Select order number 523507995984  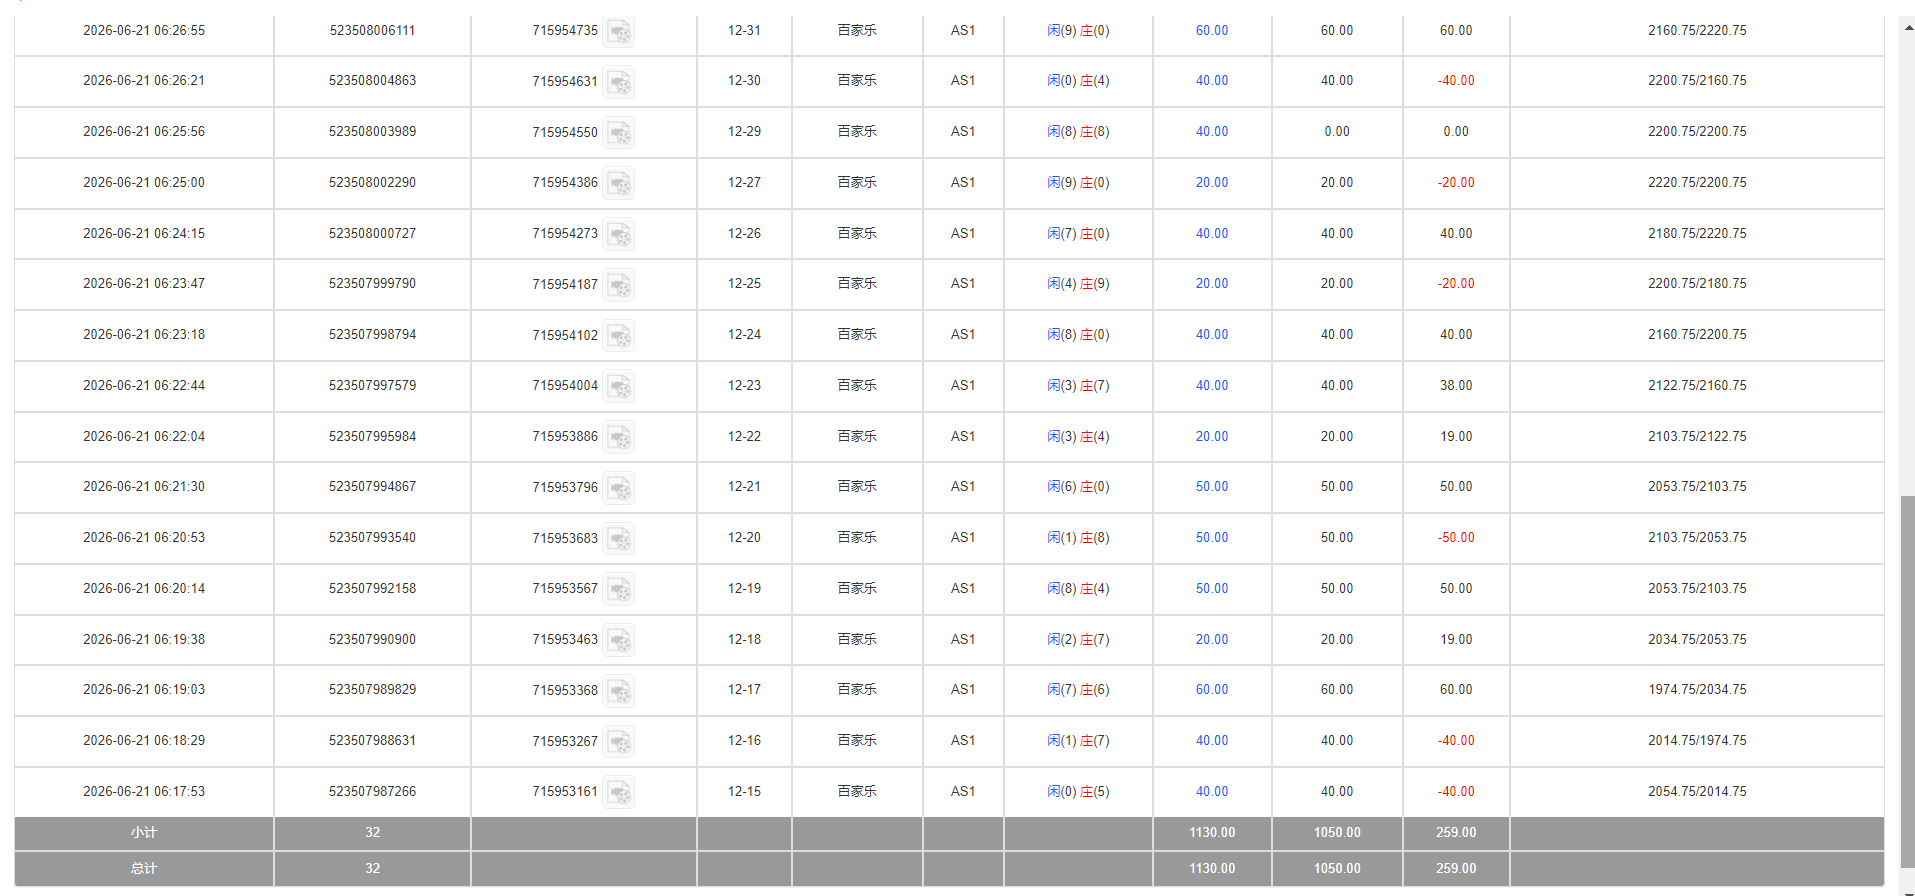pos(372,437)
